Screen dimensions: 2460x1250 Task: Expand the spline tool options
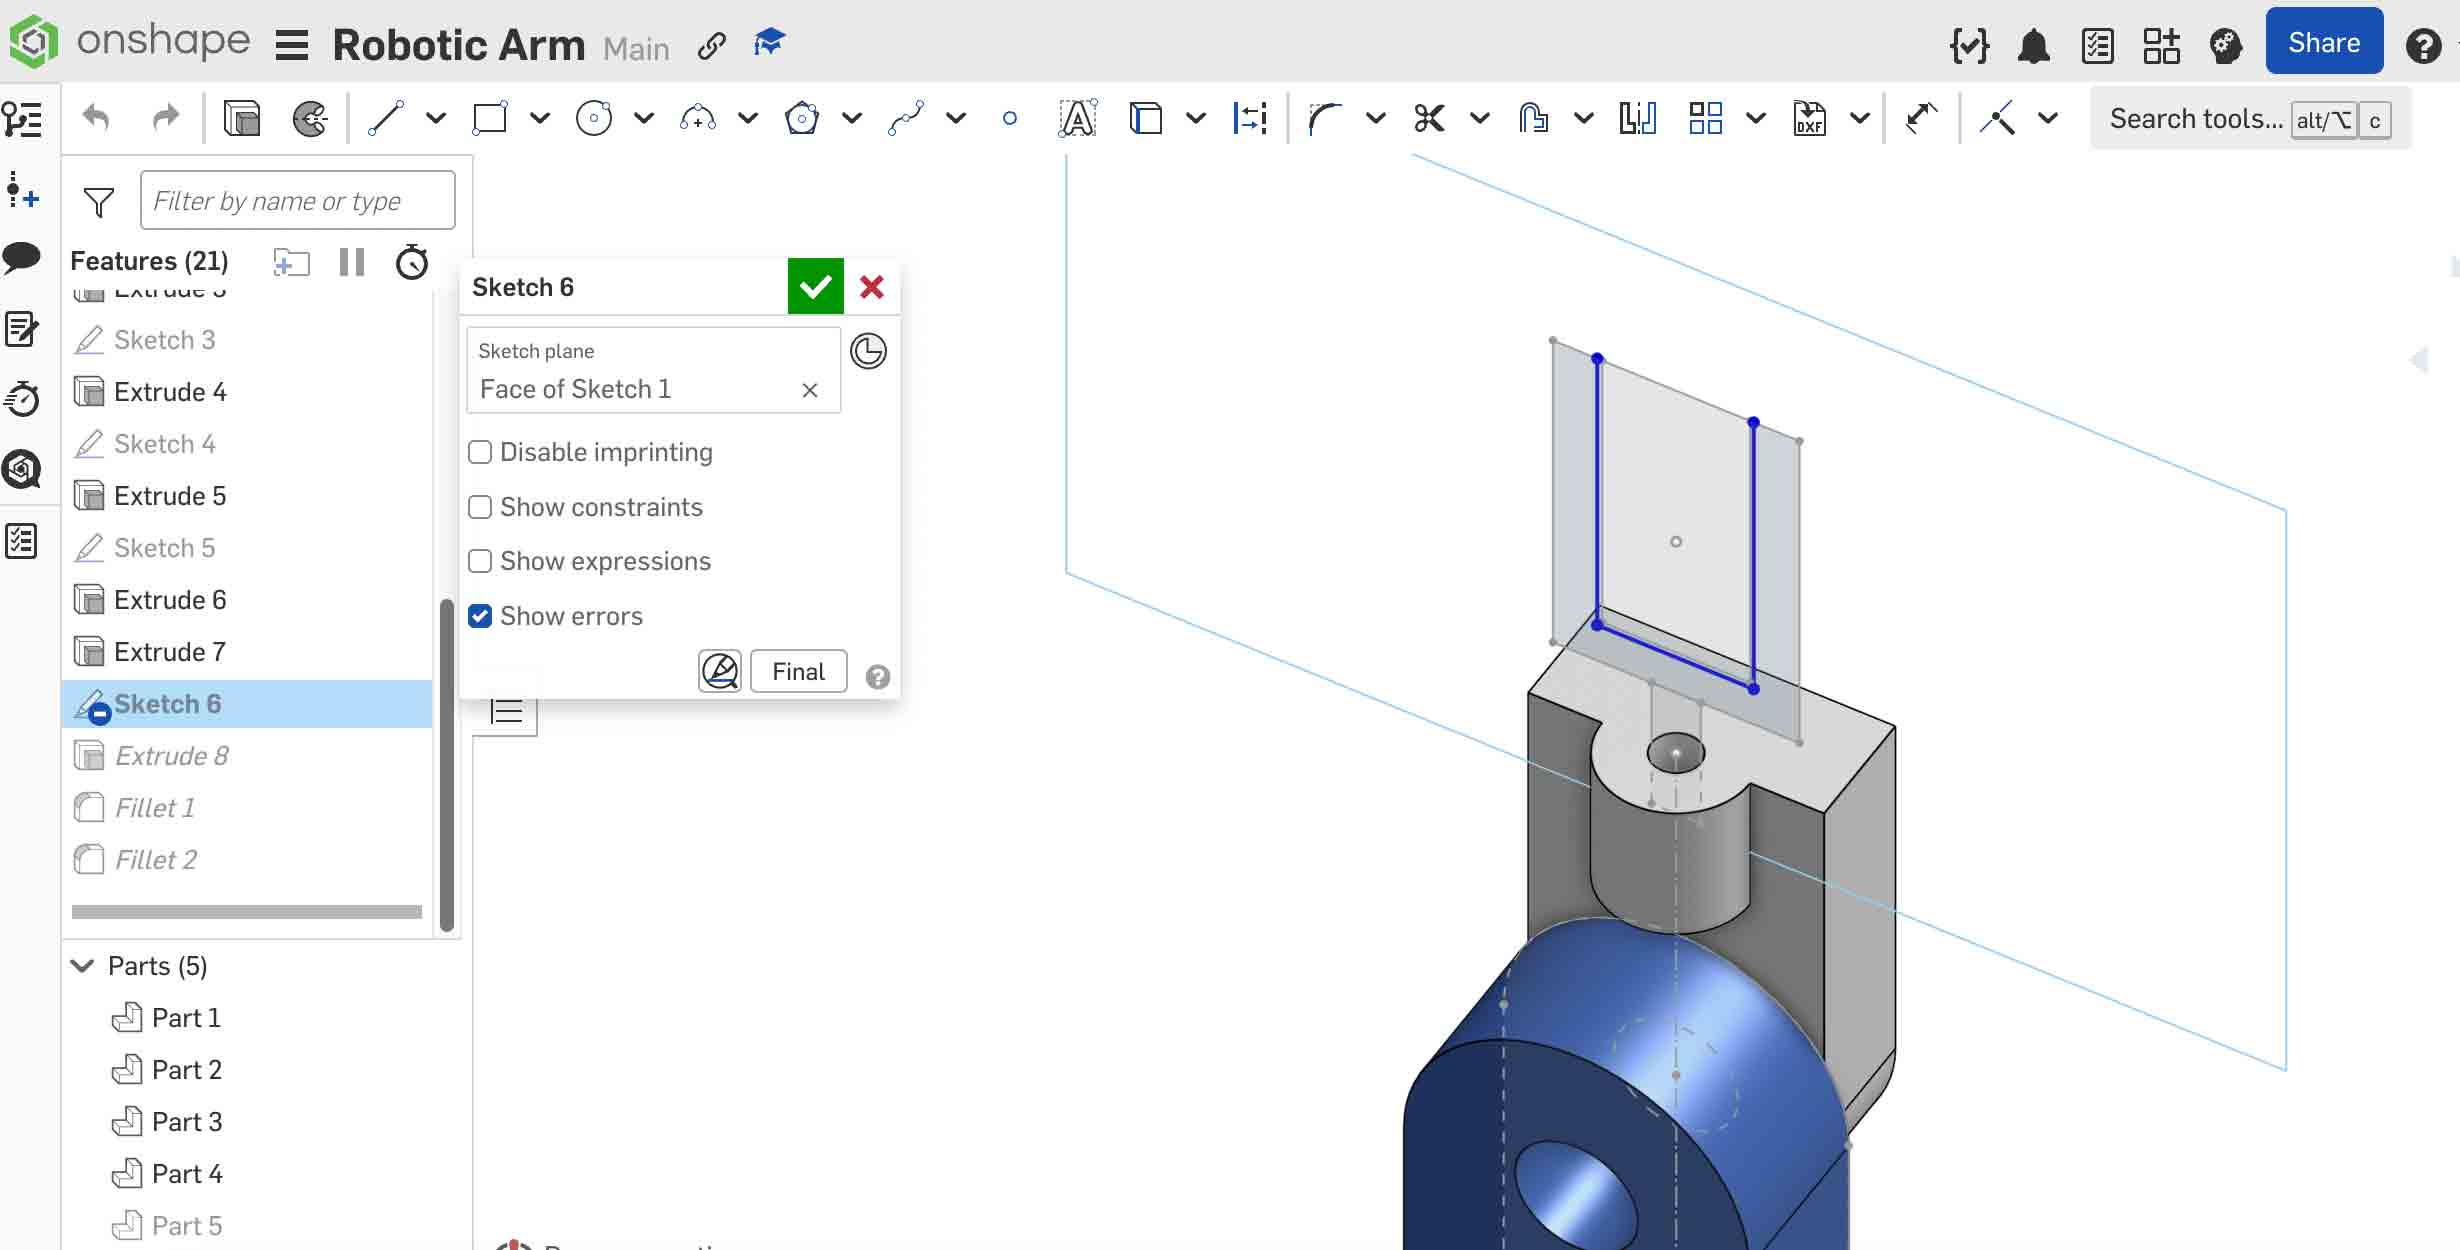point(957,118)
